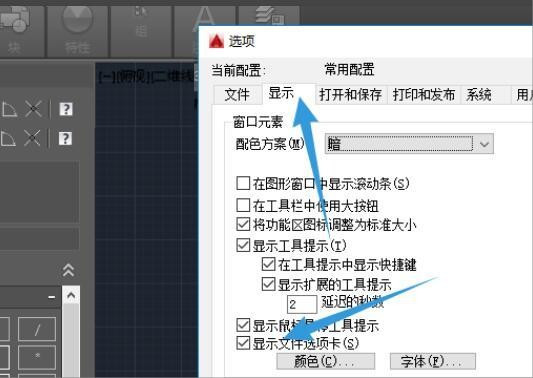The height and width of the screenshot is (378, 533).
Task: Click the layers stack icon in ribbon
Action: (x=270, y=15)
